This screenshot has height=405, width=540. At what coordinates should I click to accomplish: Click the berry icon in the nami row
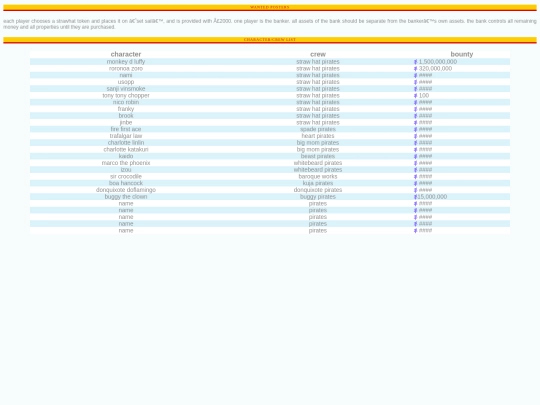coord(415,75)
